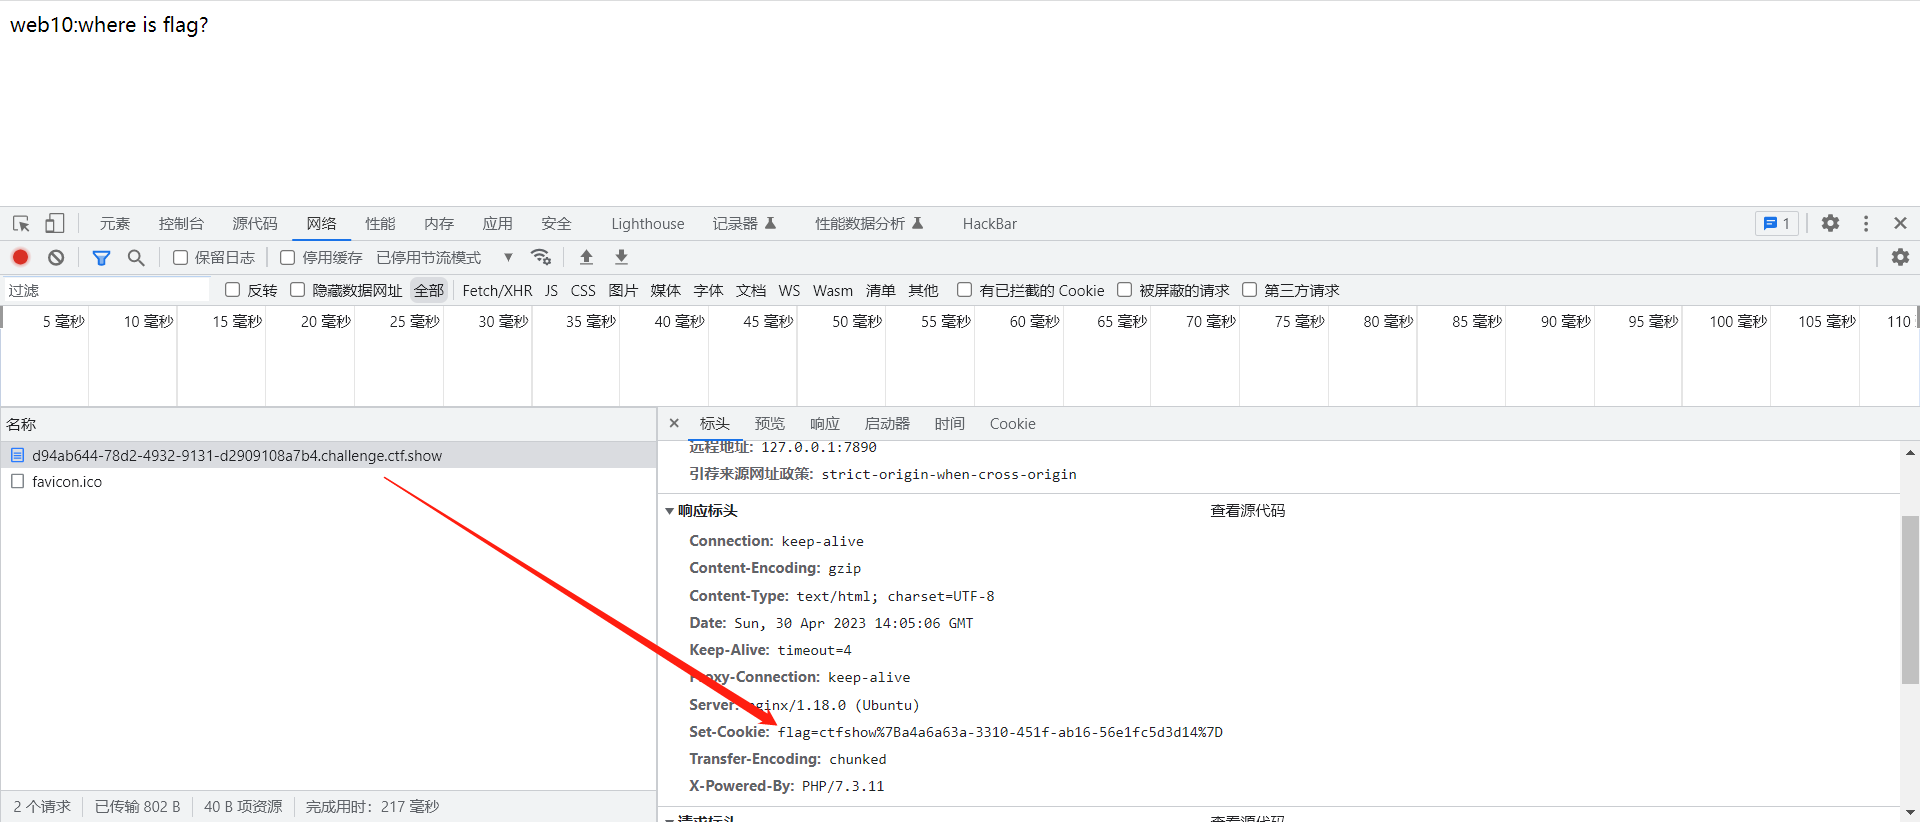1920x822 pixels.
Task: Open the network search magnifier
Action: (136, 257)
